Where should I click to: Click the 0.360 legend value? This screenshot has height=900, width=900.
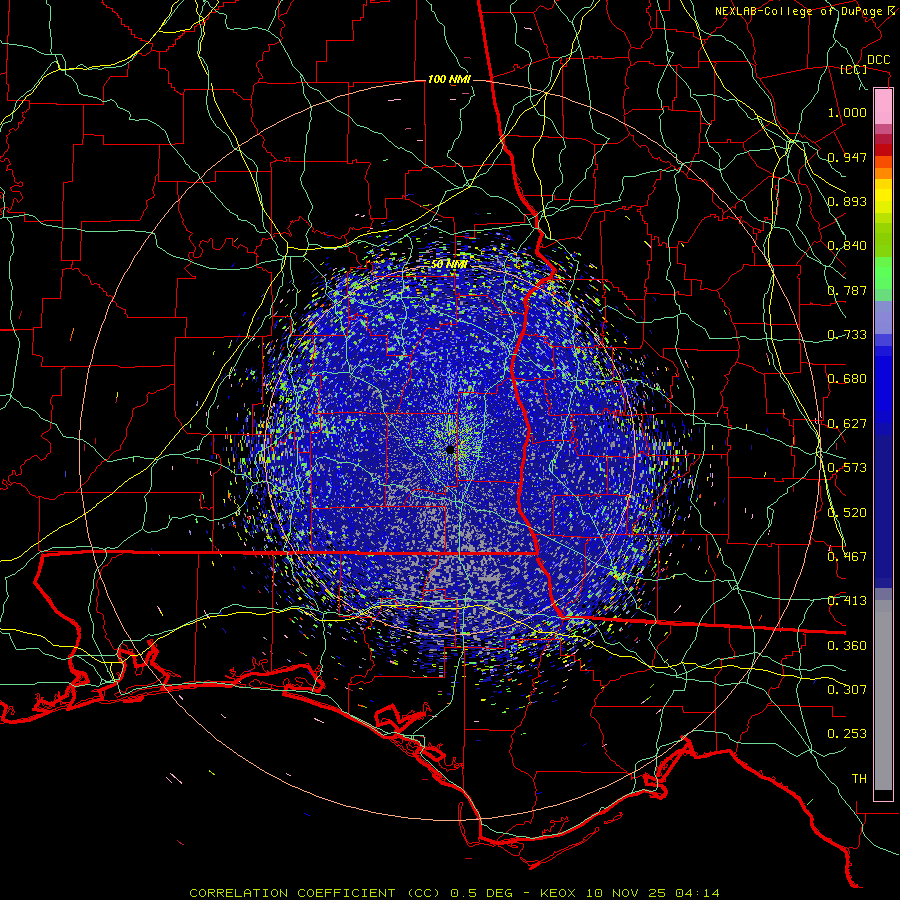(x=847, y=646)
